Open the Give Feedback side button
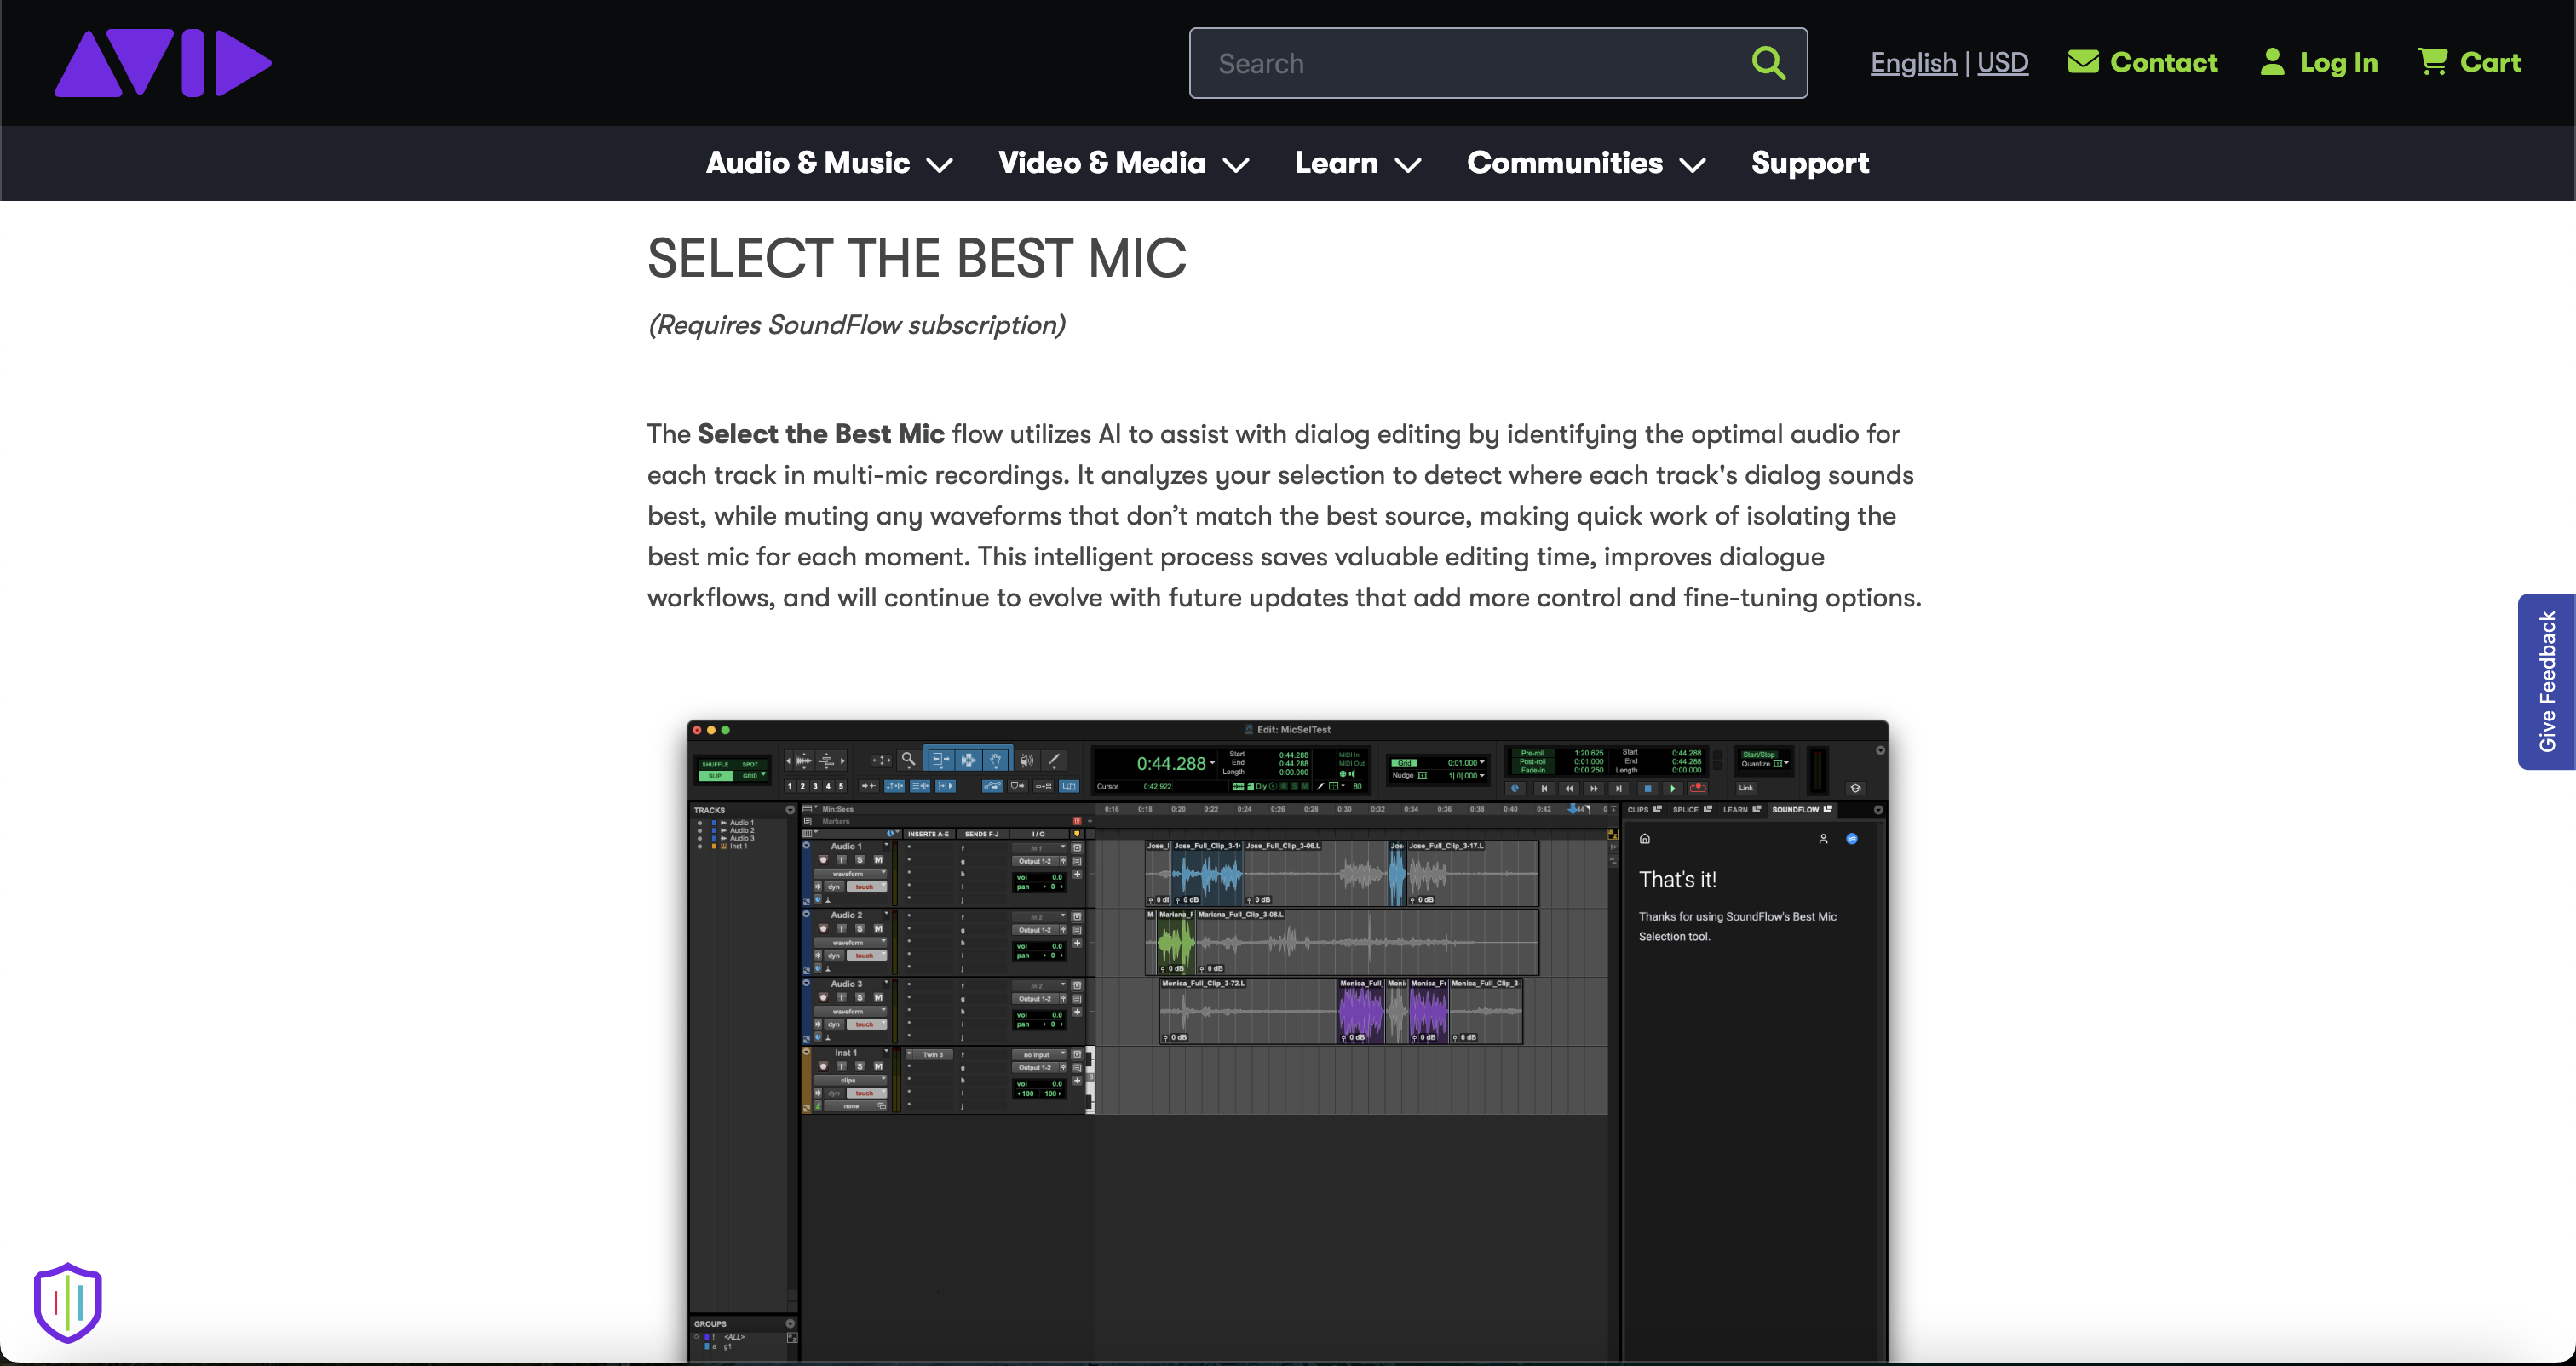The height and width of the screenshot is (1366, 2576). pos(2546,681)
